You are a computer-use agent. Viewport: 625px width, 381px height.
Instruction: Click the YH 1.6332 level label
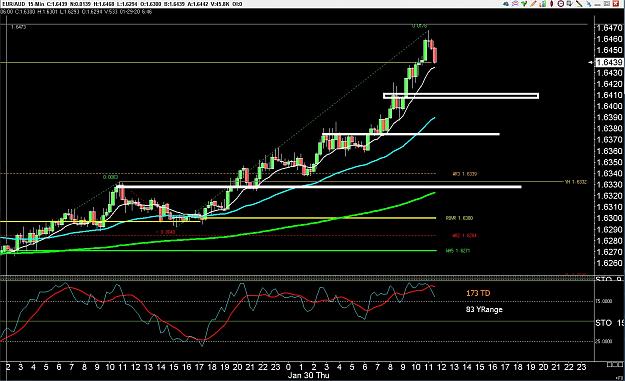point(576,182)
